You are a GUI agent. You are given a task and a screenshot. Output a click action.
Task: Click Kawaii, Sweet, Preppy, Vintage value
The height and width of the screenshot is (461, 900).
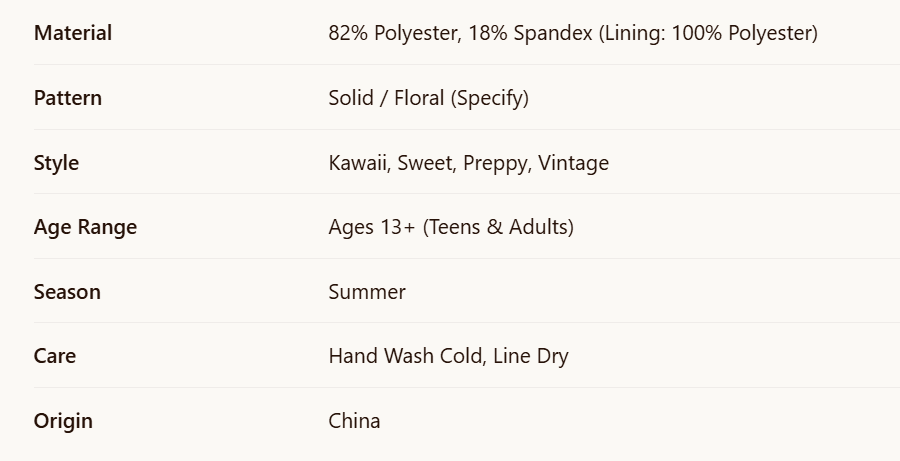(x=468, y=162)
